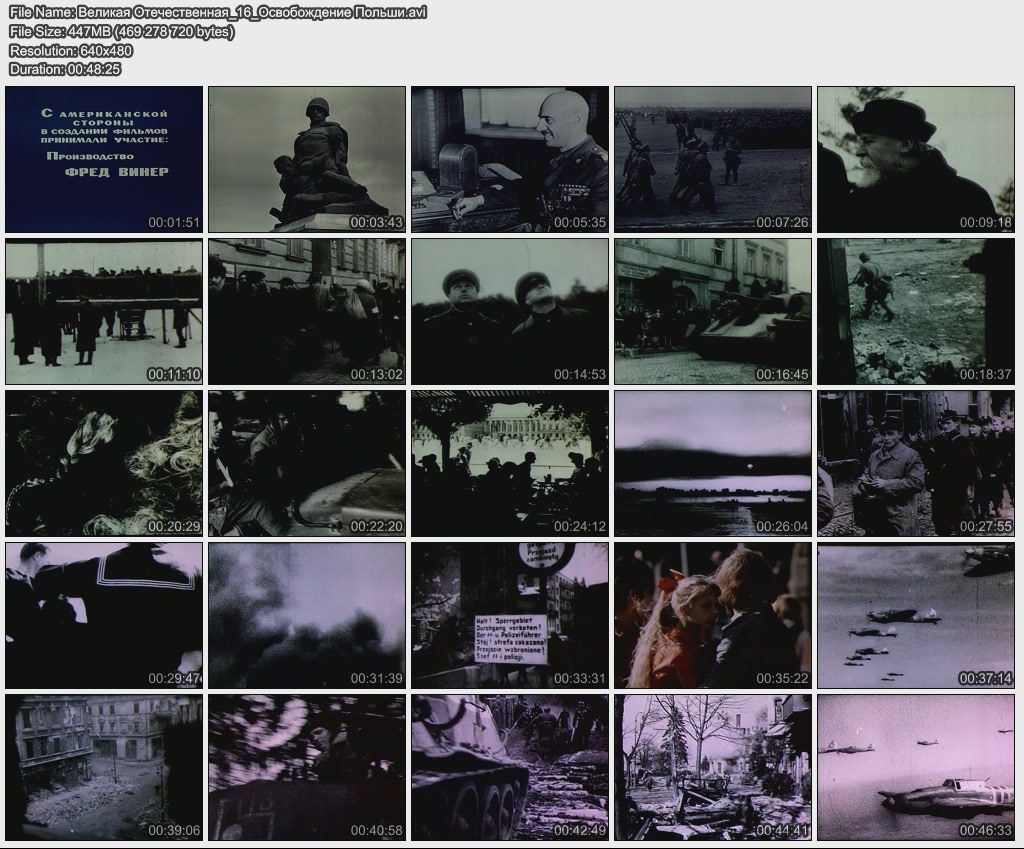Select the tank on street thumbnail at 00:16:45

point(713,311)
